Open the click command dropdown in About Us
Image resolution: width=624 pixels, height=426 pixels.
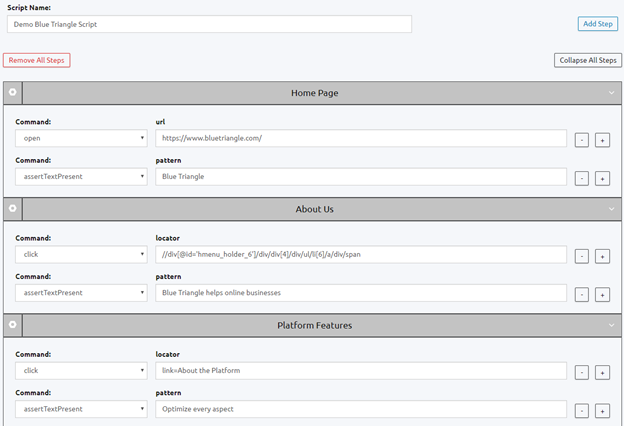[81, 254]
